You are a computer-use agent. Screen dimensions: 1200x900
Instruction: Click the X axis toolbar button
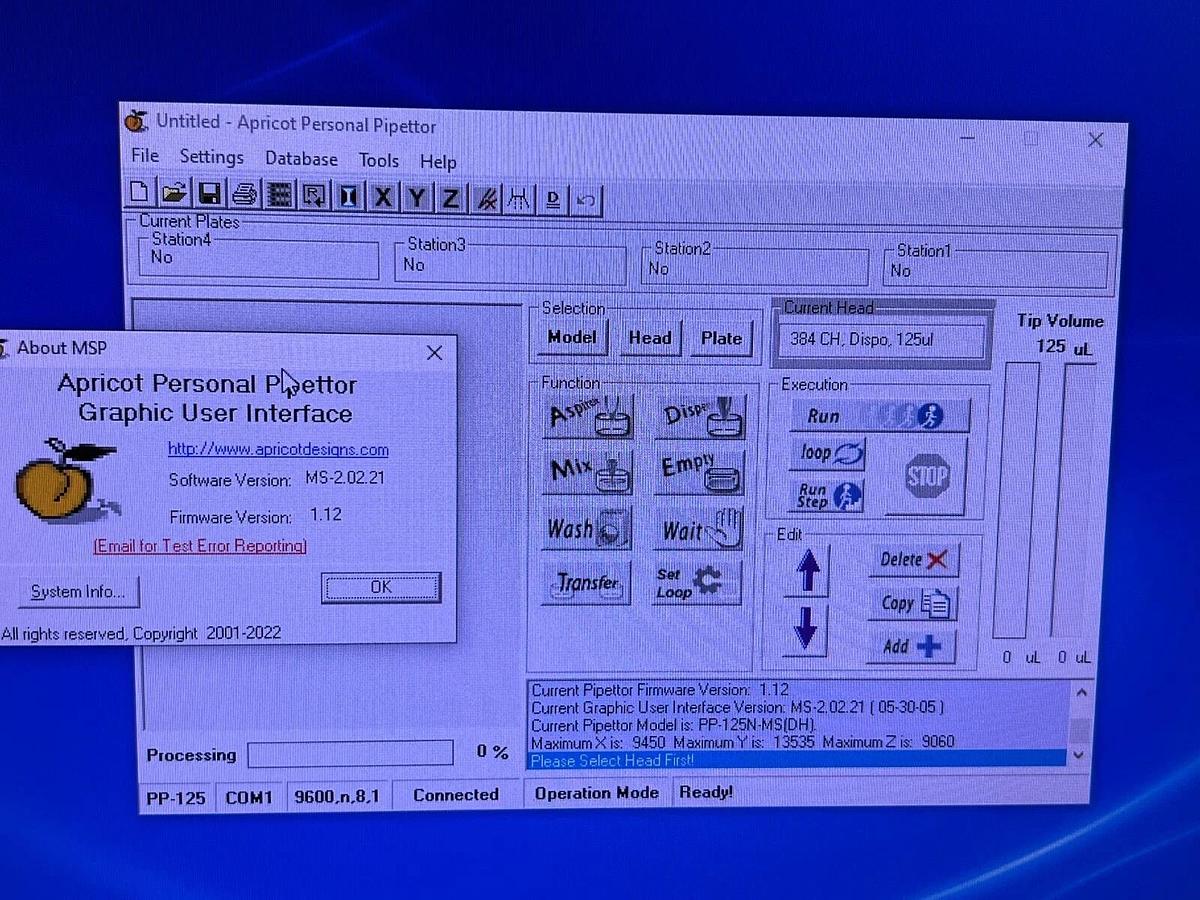pyautogui.click(x=382, y=197)
